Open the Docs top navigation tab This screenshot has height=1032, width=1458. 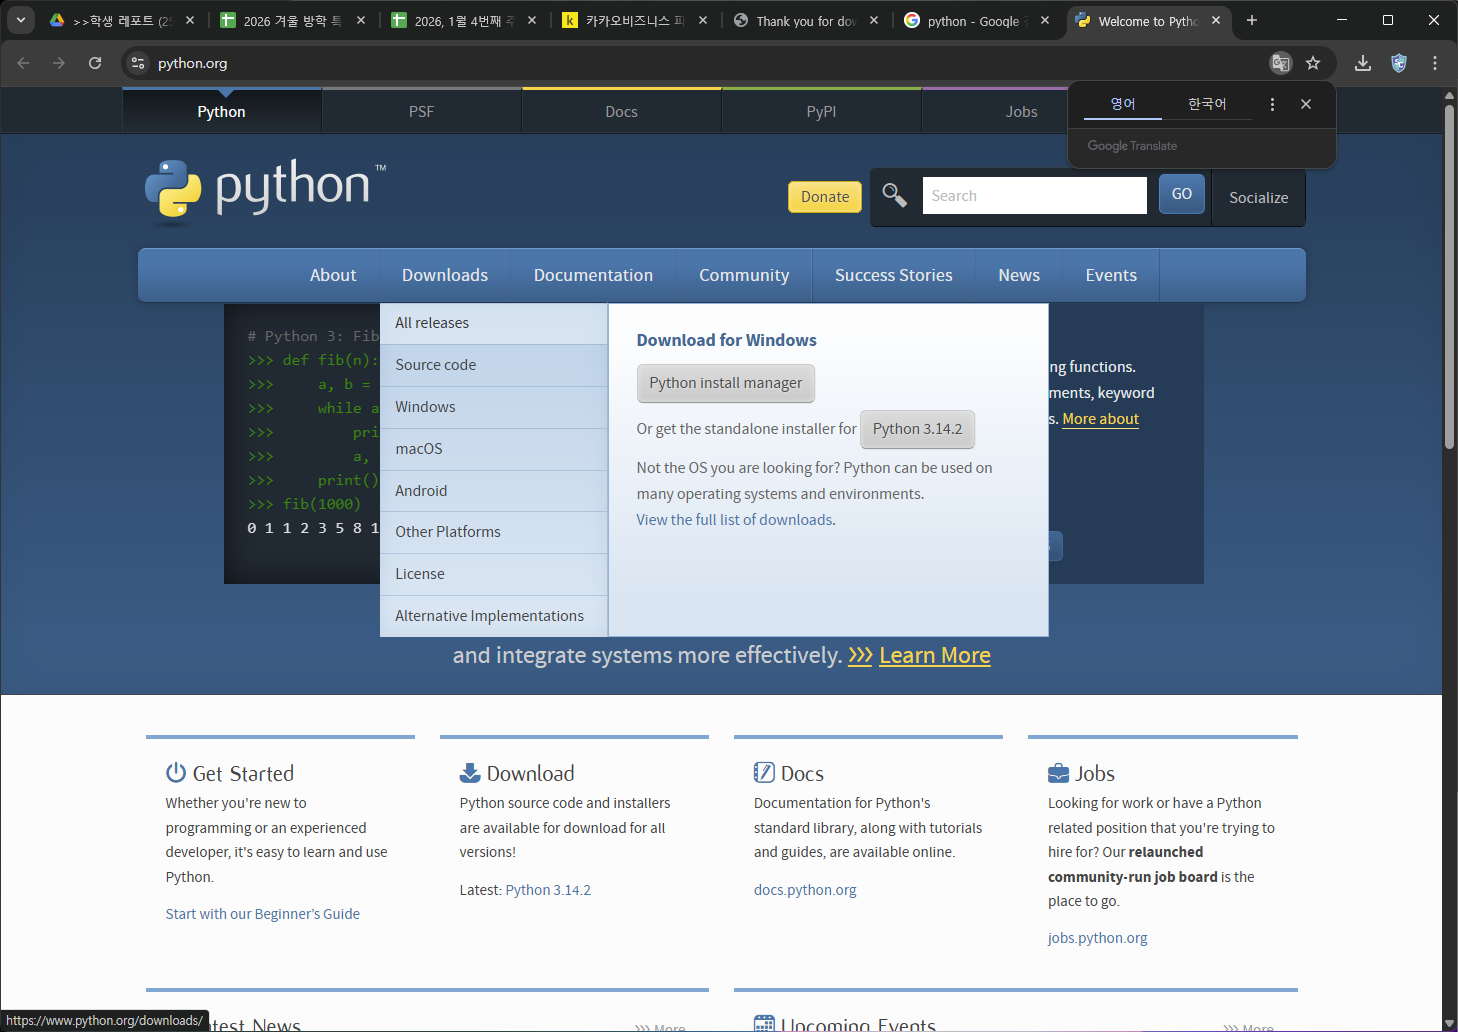pyautogui.click(x=621, y=112)
